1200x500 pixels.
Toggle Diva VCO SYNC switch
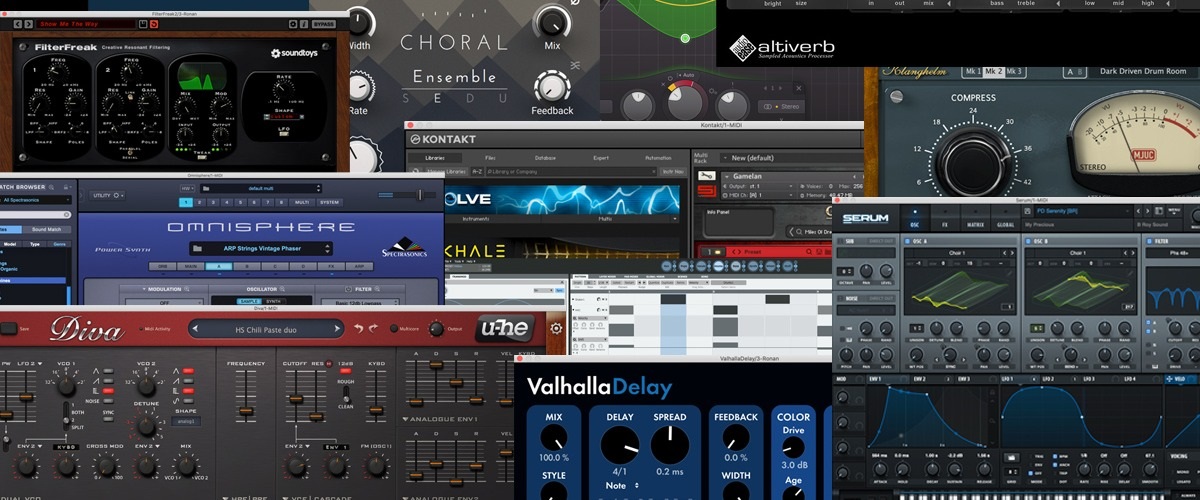click(108, 419)
